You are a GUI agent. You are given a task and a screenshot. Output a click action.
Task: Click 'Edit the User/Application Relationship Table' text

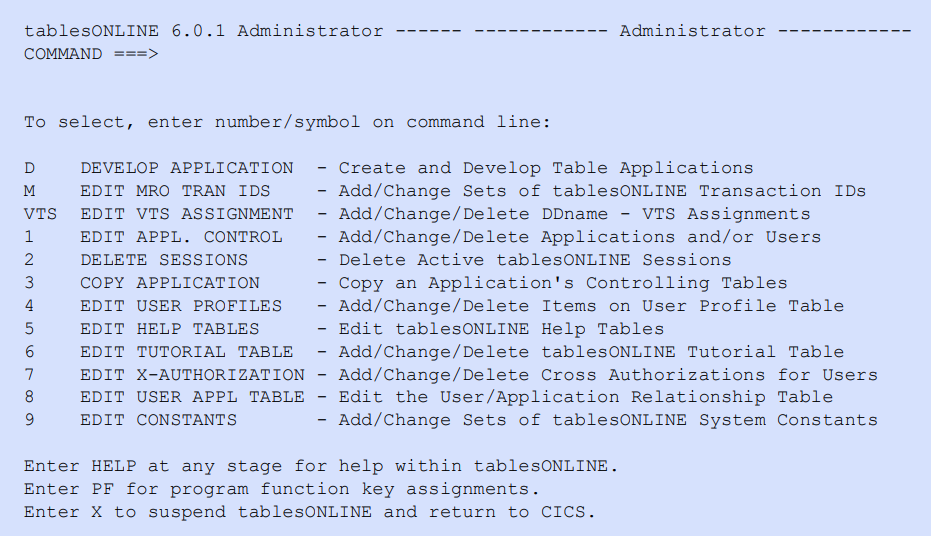[x=585, y=397]
